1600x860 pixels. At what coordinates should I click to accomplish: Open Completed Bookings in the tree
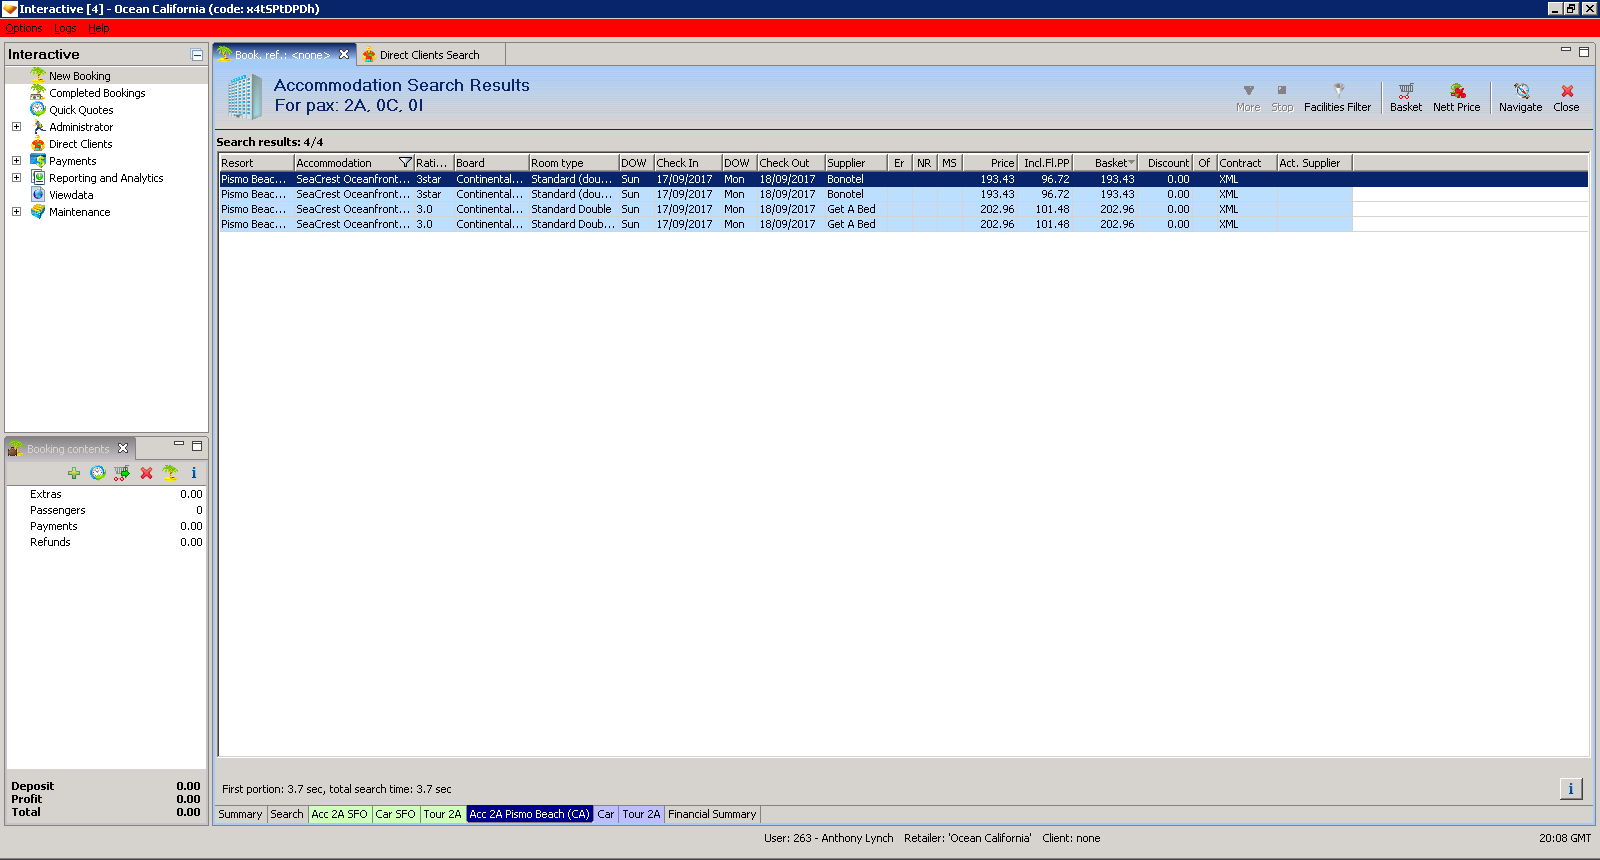pos(97,93)
